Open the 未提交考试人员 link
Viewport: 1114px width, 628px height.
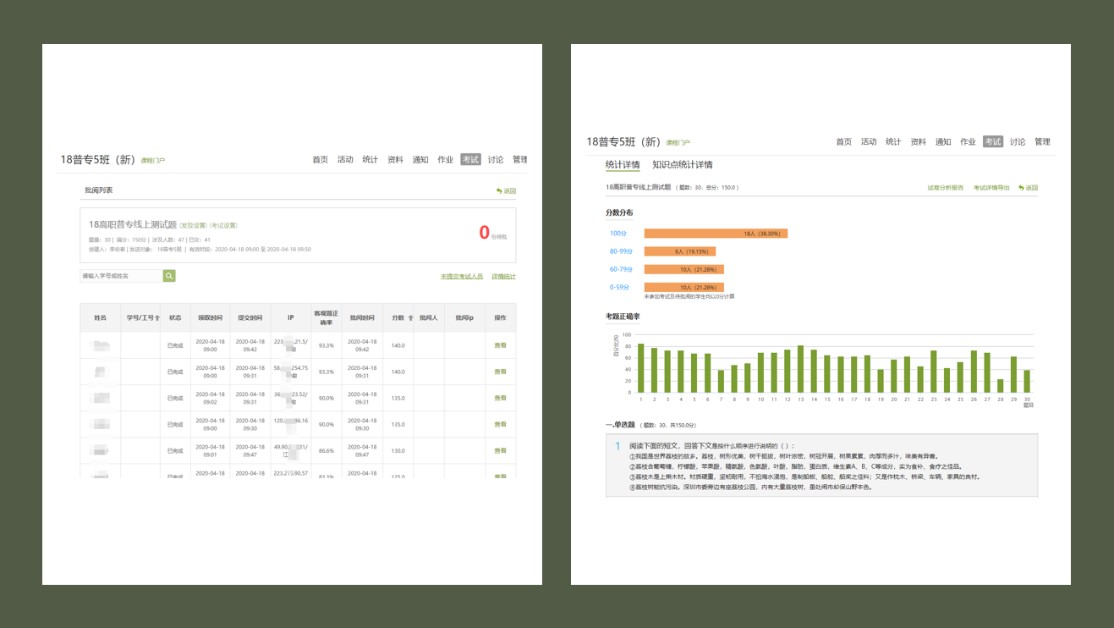461,276
